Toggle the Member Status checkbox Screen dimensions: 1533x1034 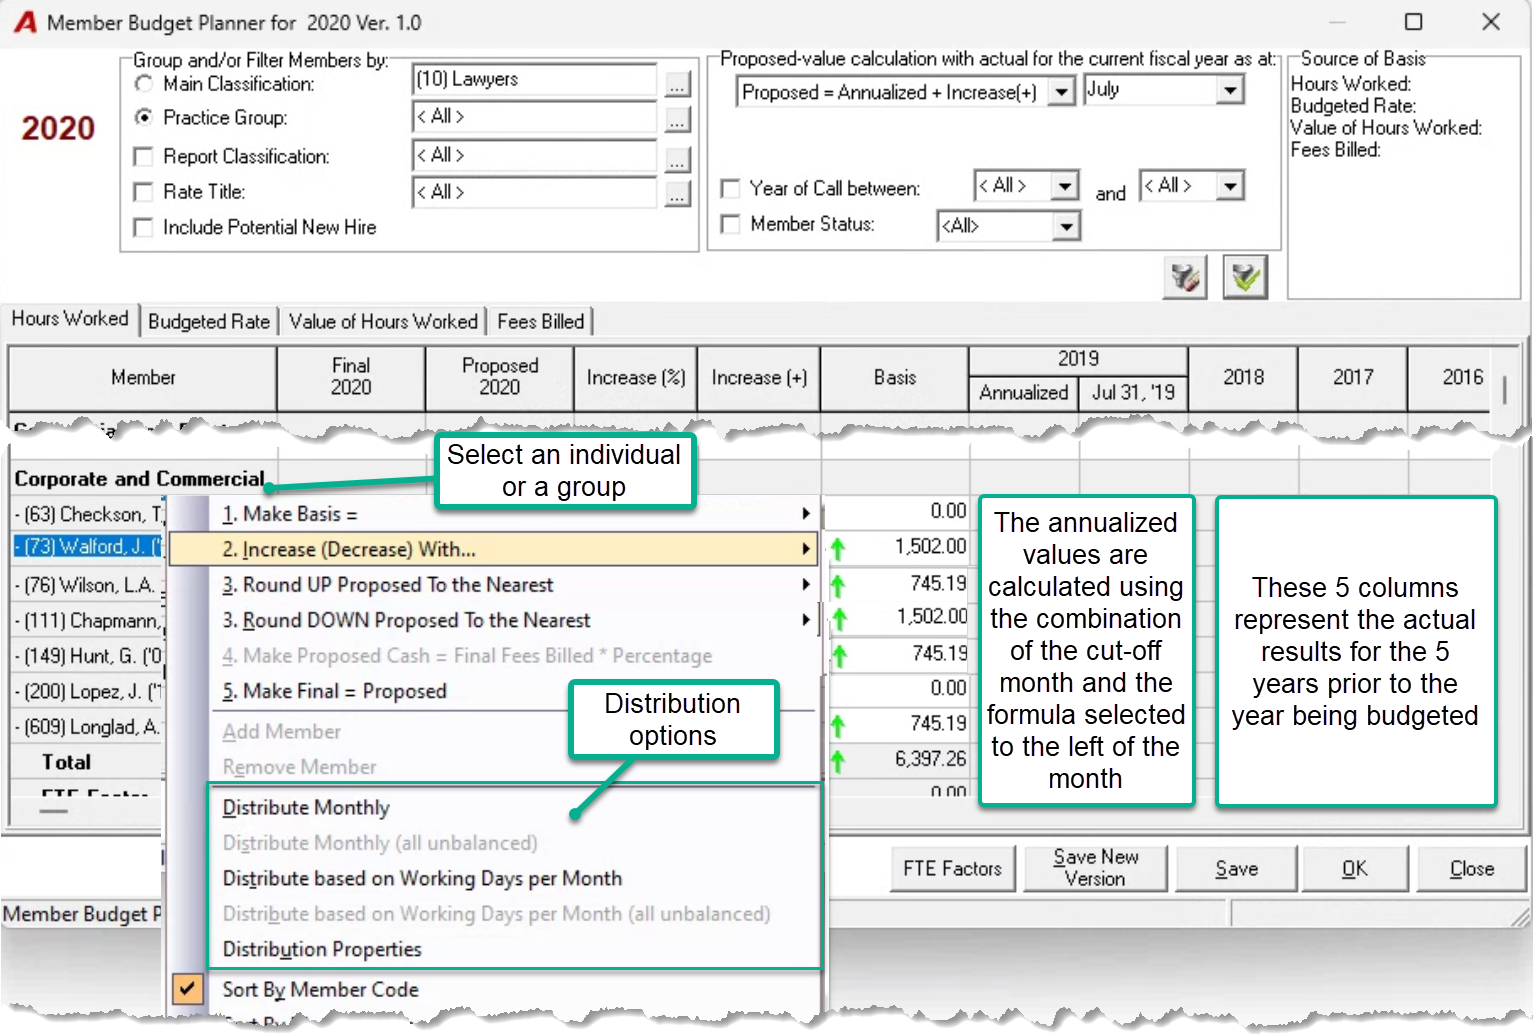[731, 224]
